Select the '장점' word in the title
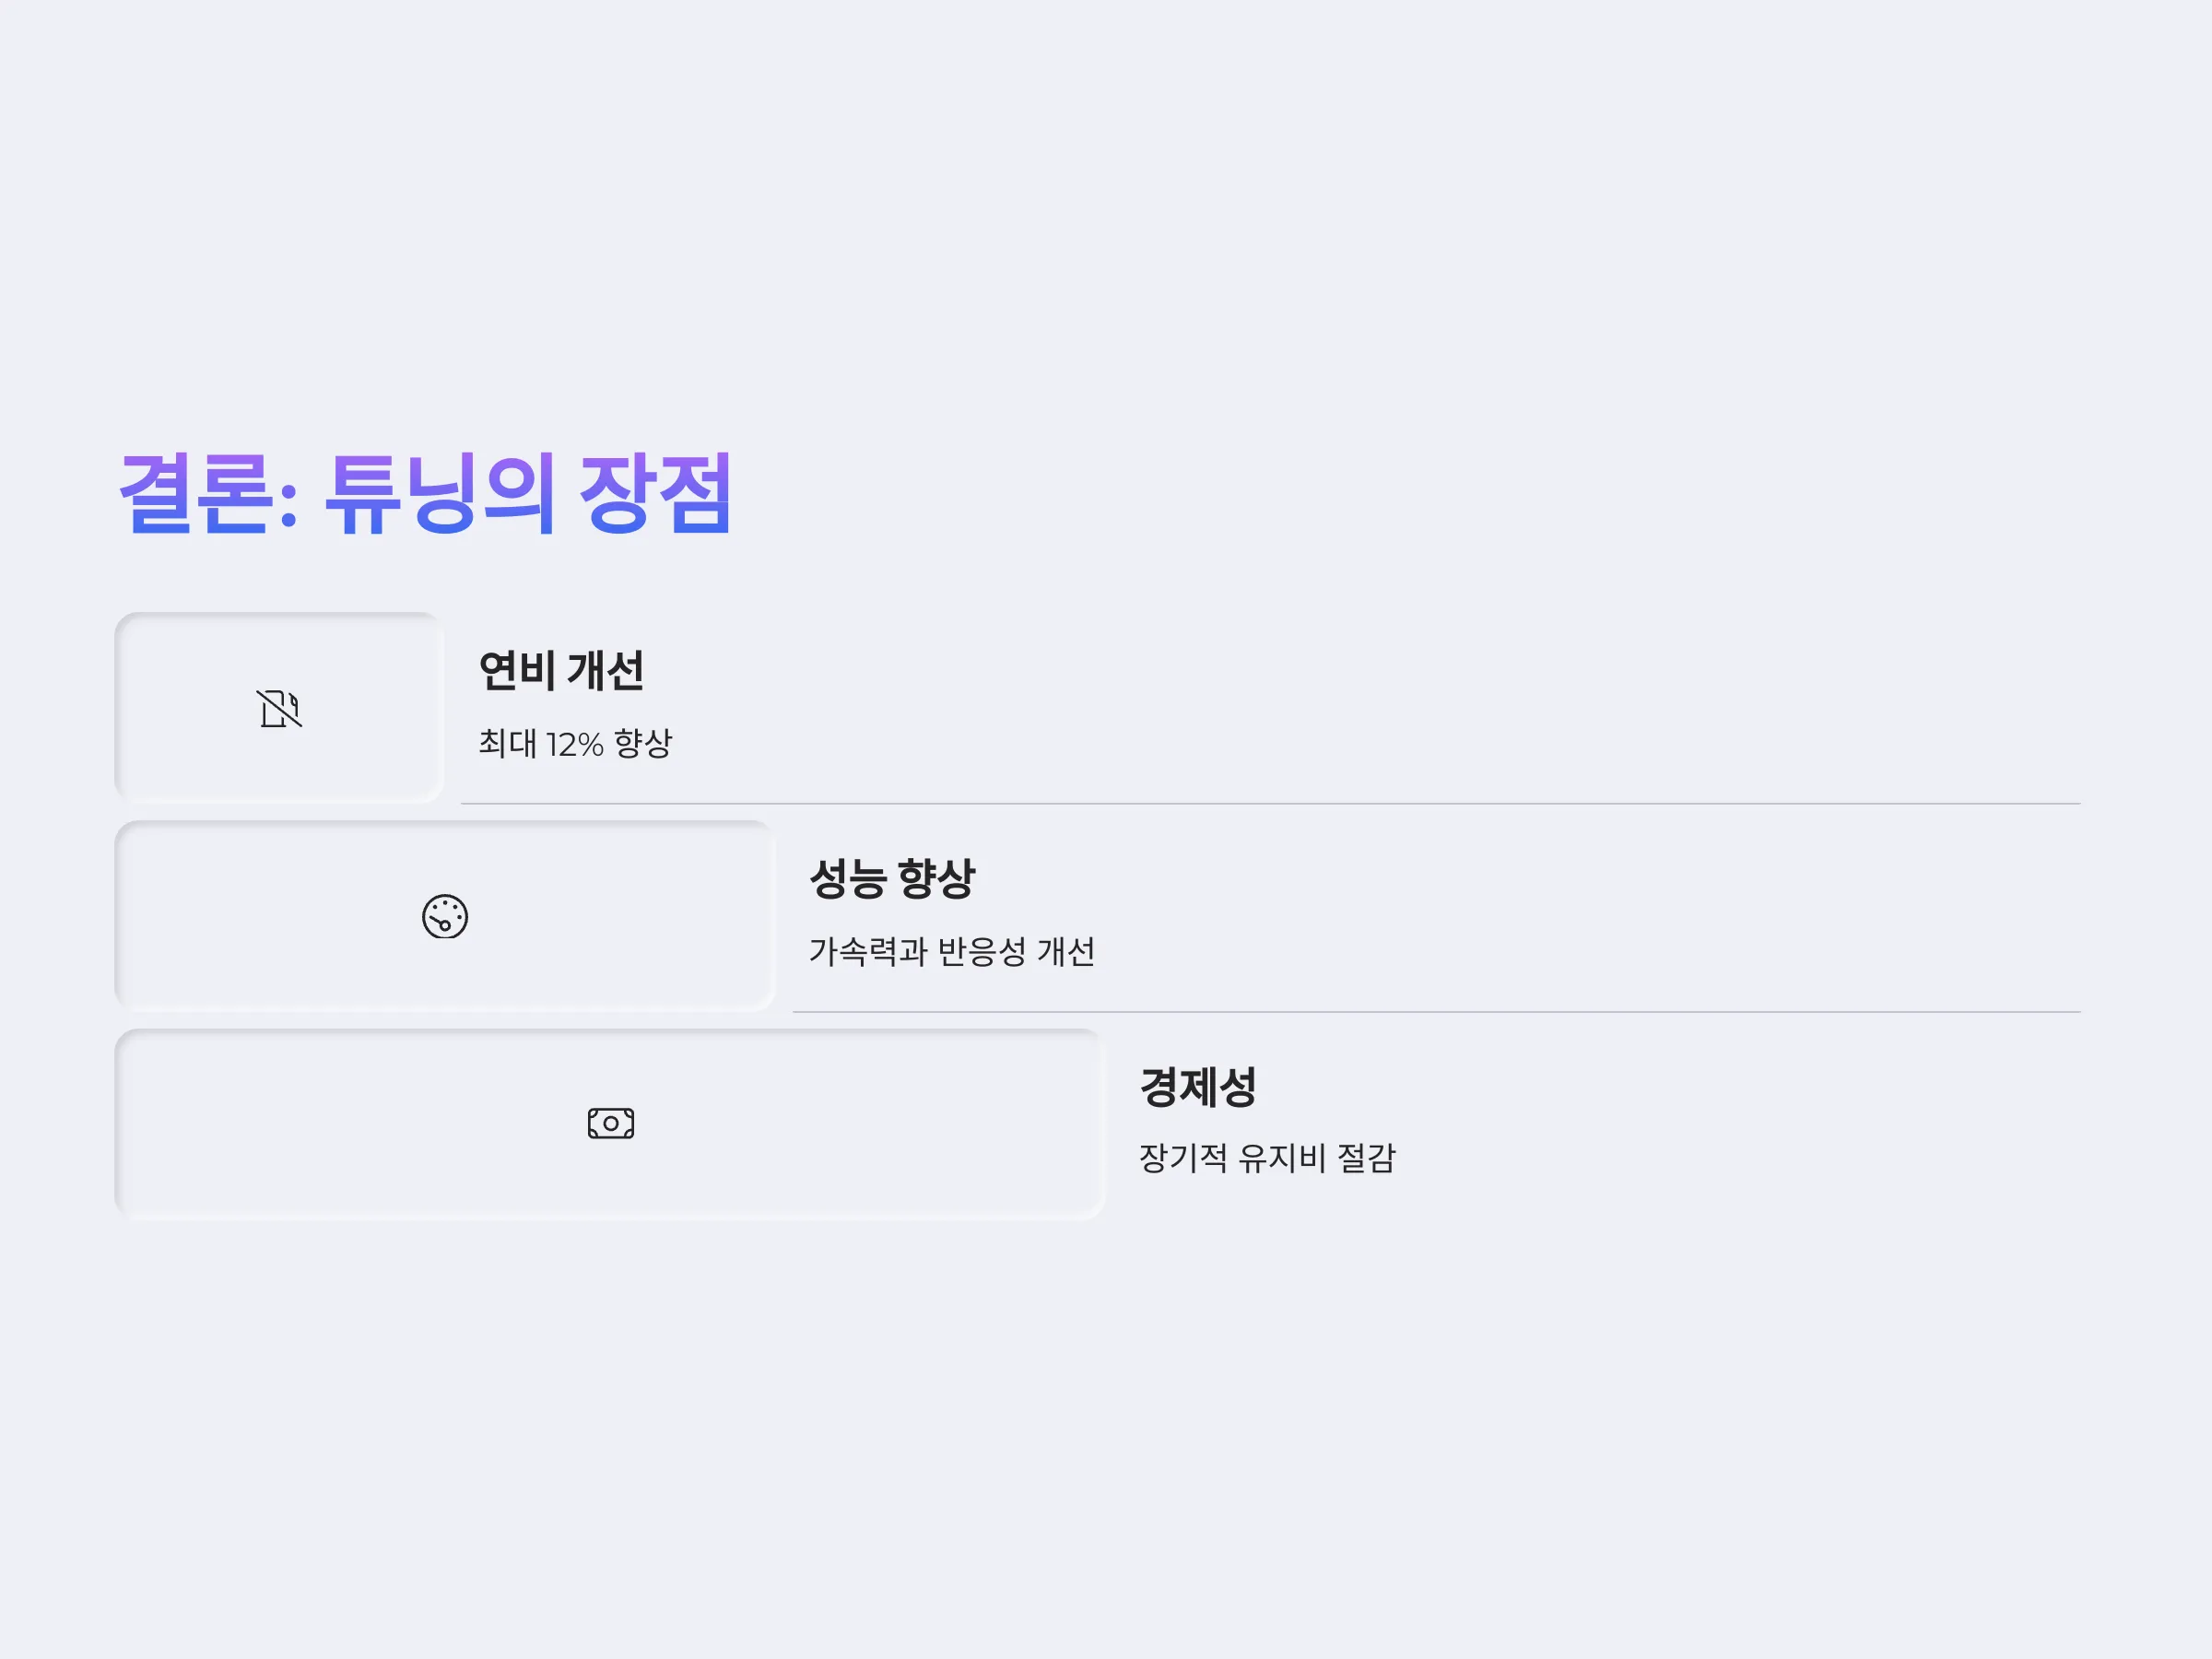The image size is (2212, 1659). coord(656,493)
